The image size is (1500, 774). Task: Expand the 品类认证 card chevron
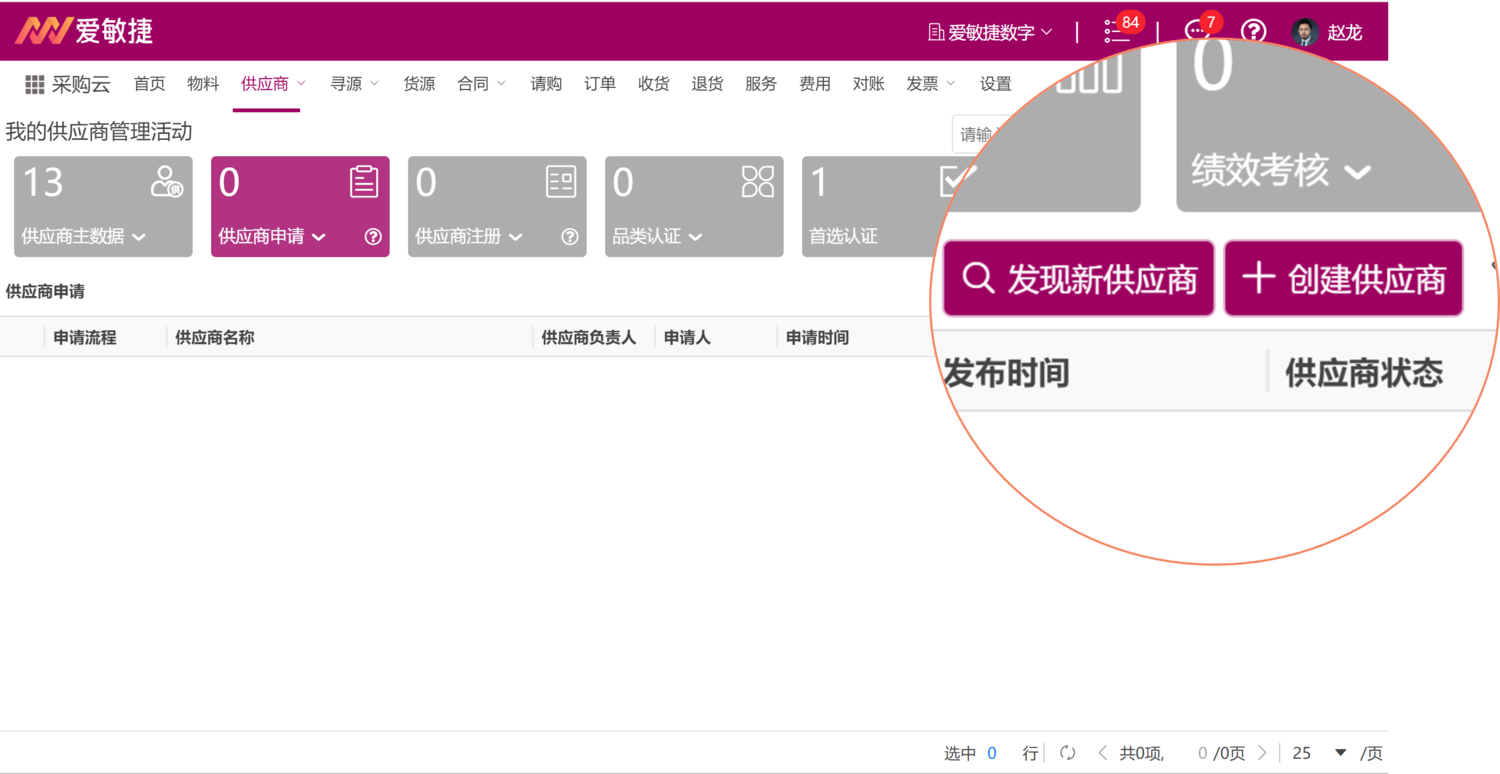click(696, 237)
